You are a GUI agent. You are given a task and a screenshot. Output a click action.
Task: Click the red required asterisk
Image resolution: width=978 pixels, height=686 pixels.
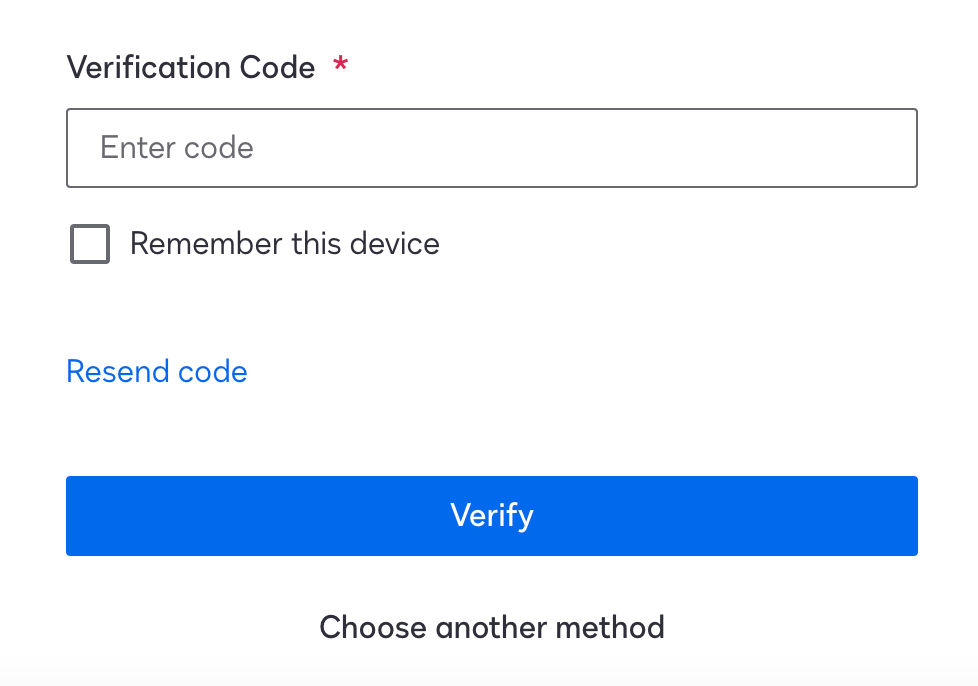[x=339, y=65]
